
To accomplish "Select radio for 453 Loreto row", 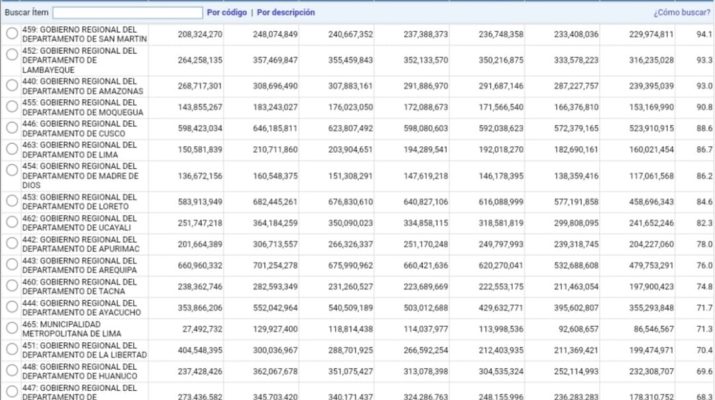I will click(12, 201).
